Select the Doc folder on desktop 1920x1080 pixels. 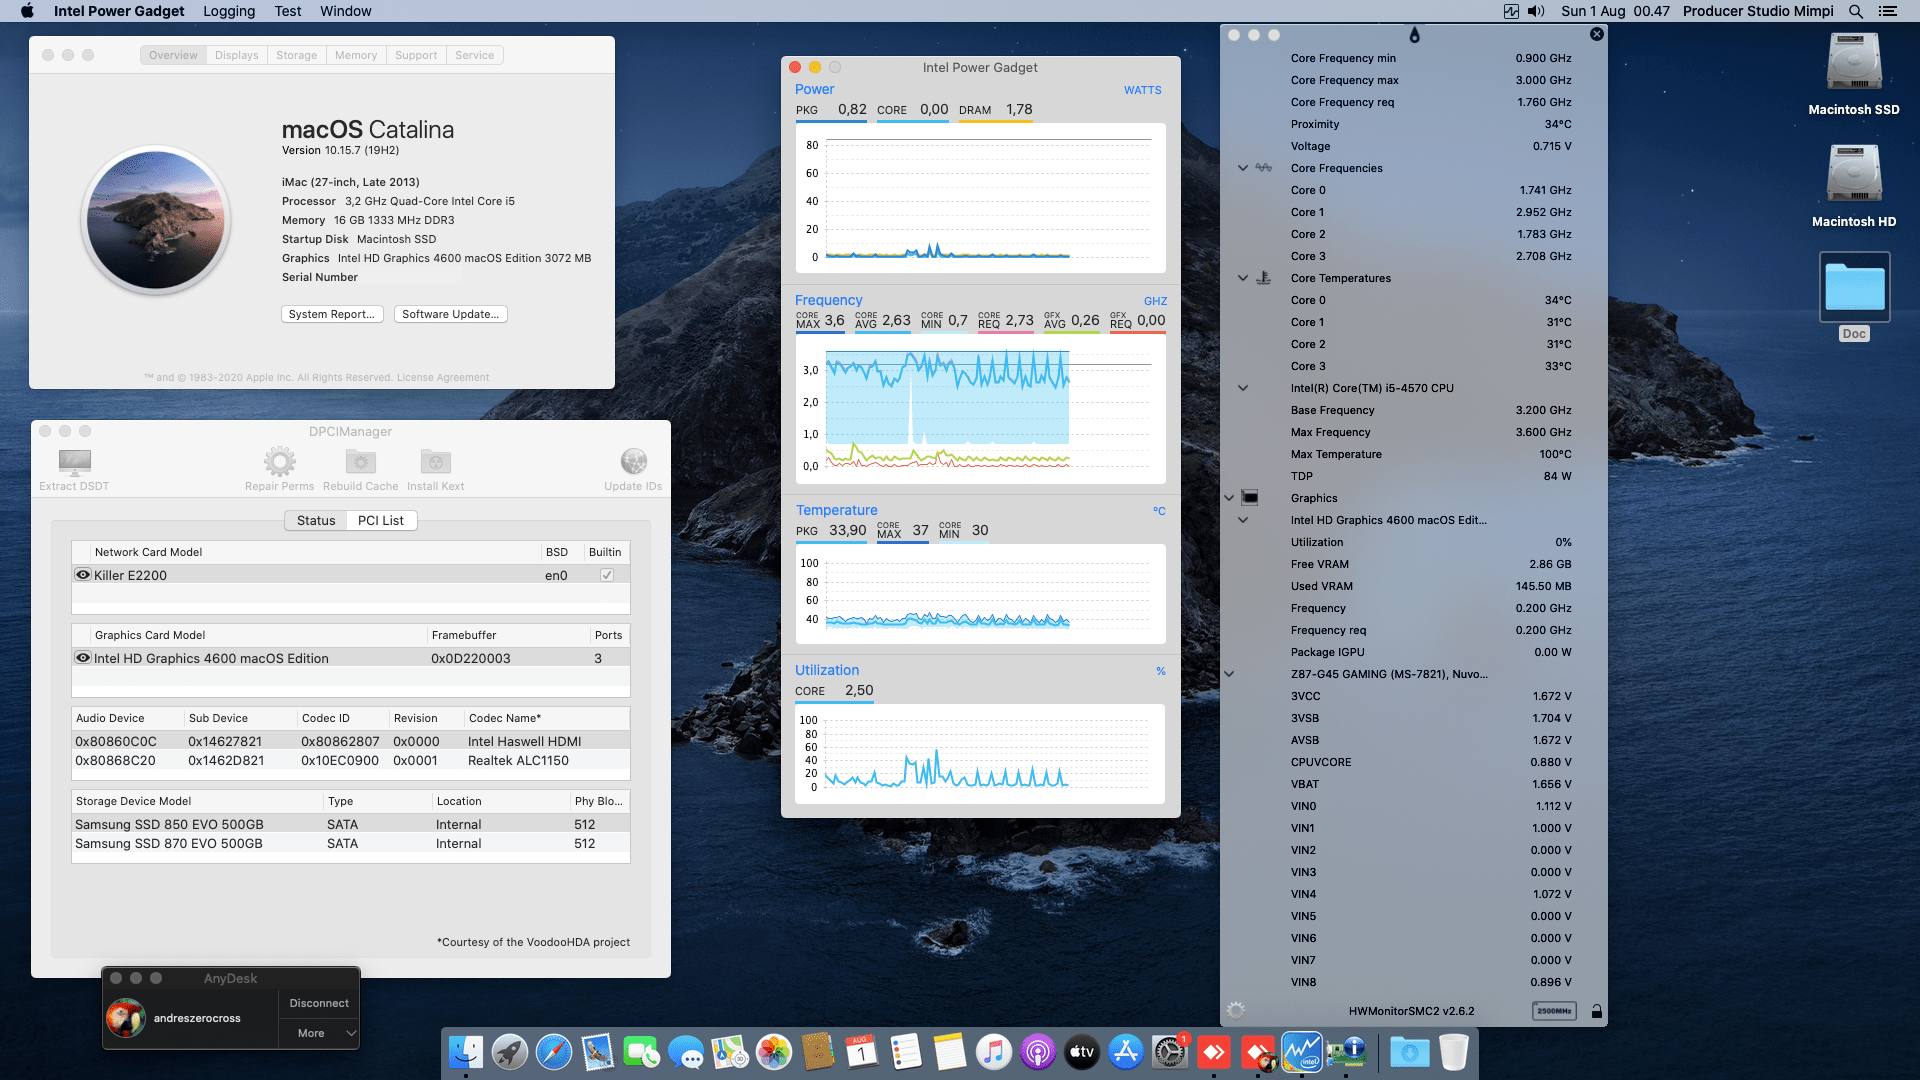[x=1855, y=297]
